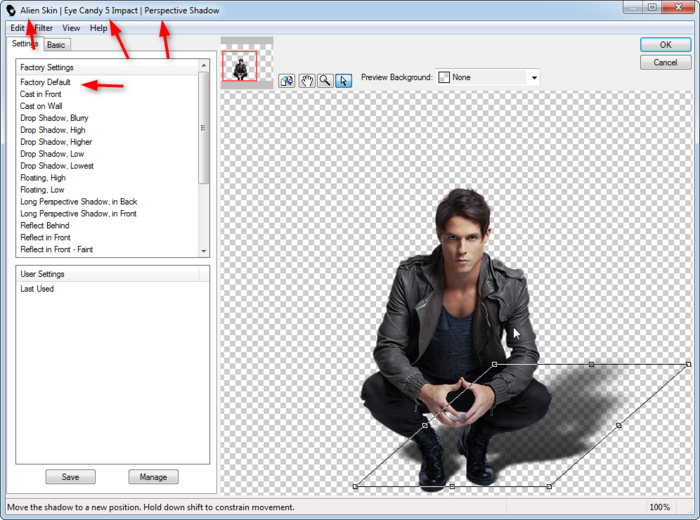The height and width of the screenshot is (520, 700).
Task: Click the OK button
Action: pyautogui.click(x=666, y=45)
